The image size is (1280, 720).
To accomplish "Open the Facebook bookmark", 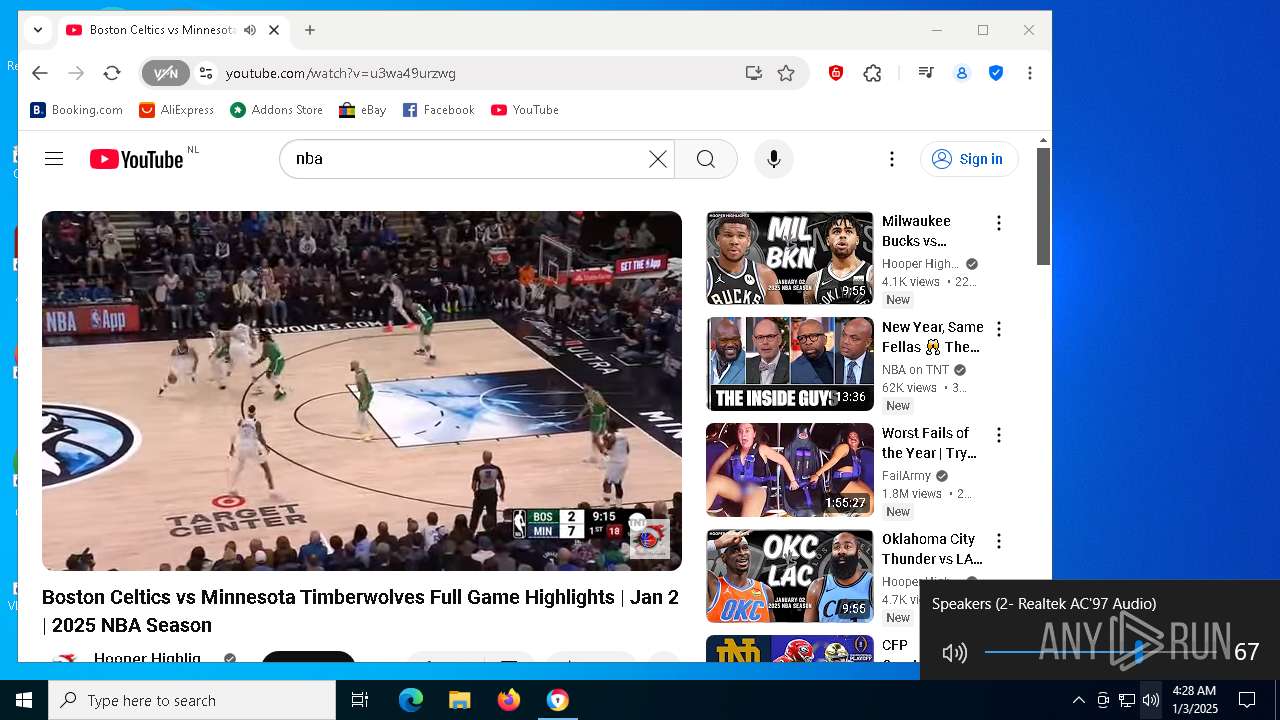I will pos(439,110).
